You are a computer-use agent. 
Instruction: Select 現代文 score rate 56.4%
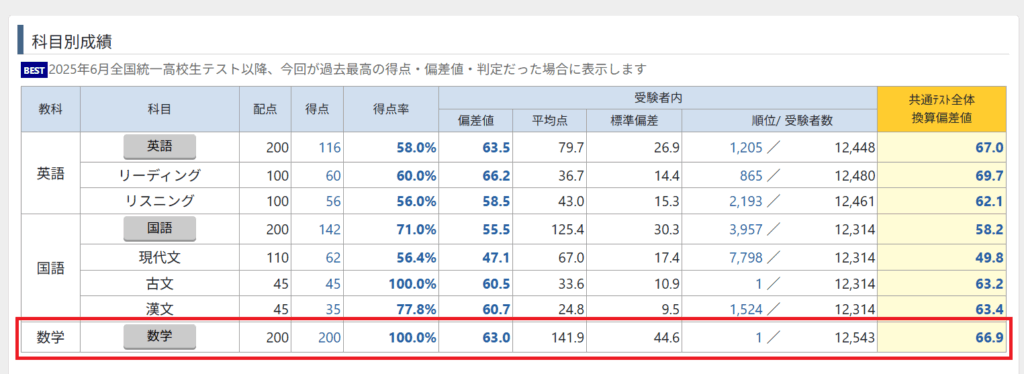pyautogui.click(x=416, y=257)
